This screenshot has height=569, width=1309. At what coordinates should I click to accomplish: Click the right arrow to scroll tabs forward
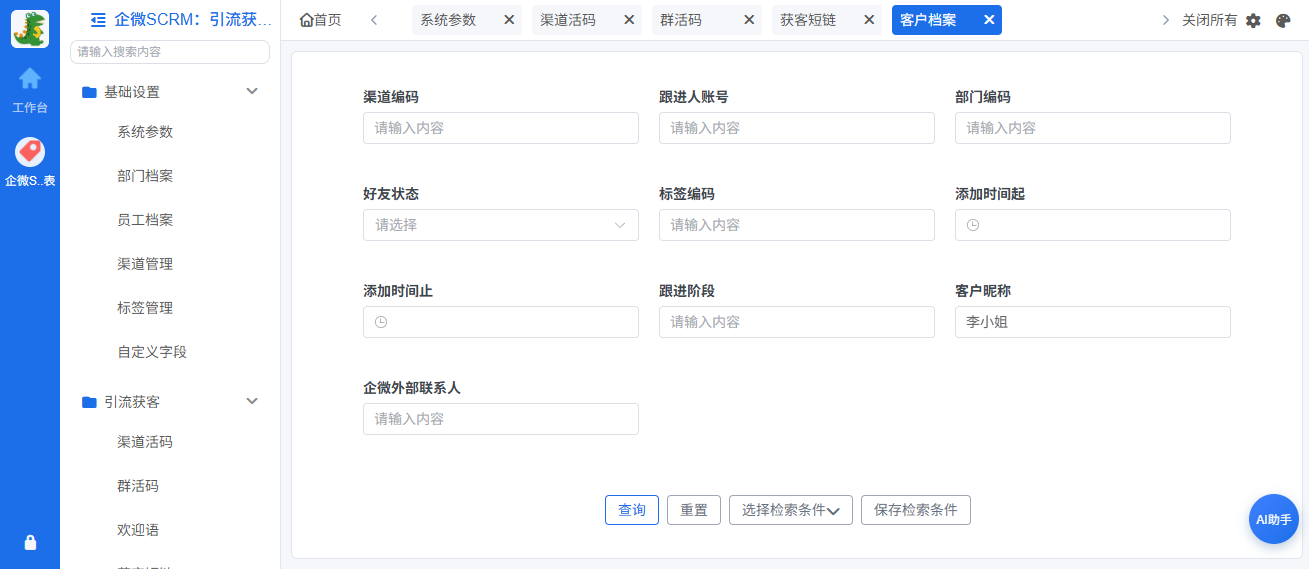tap(1165, 20)
